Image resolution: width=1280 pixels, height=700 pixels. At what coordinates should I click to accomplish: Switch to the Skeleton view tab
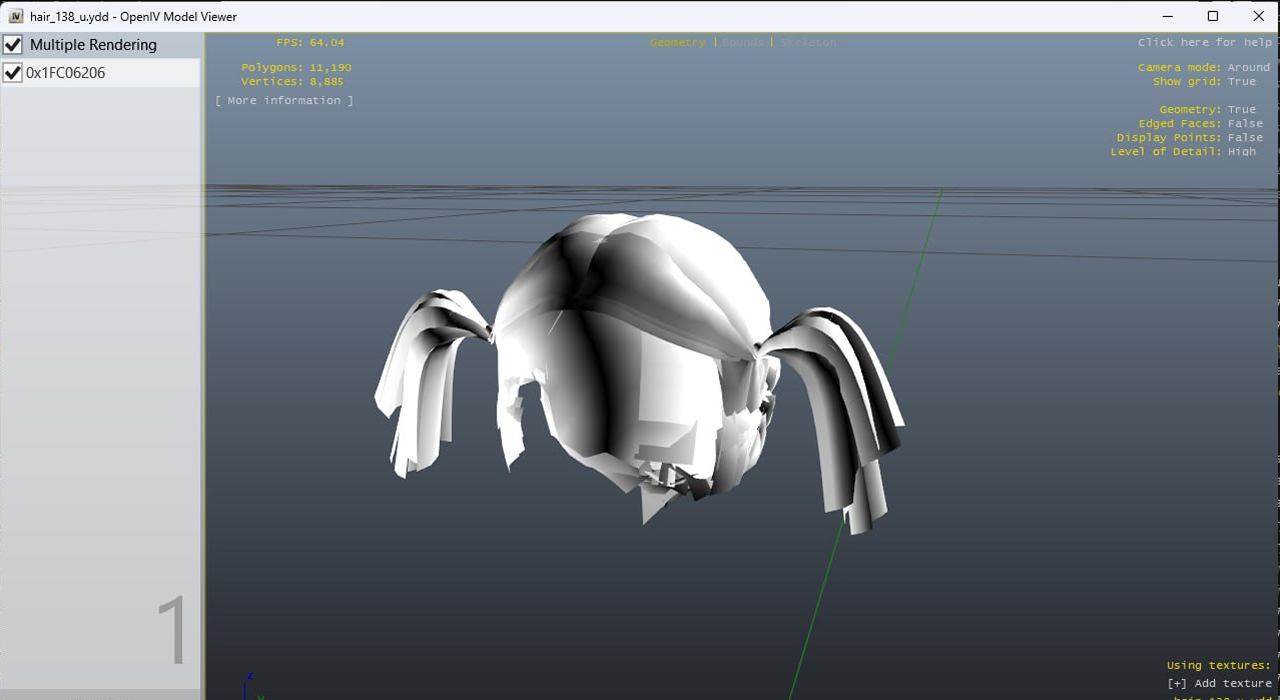point(808,42)
